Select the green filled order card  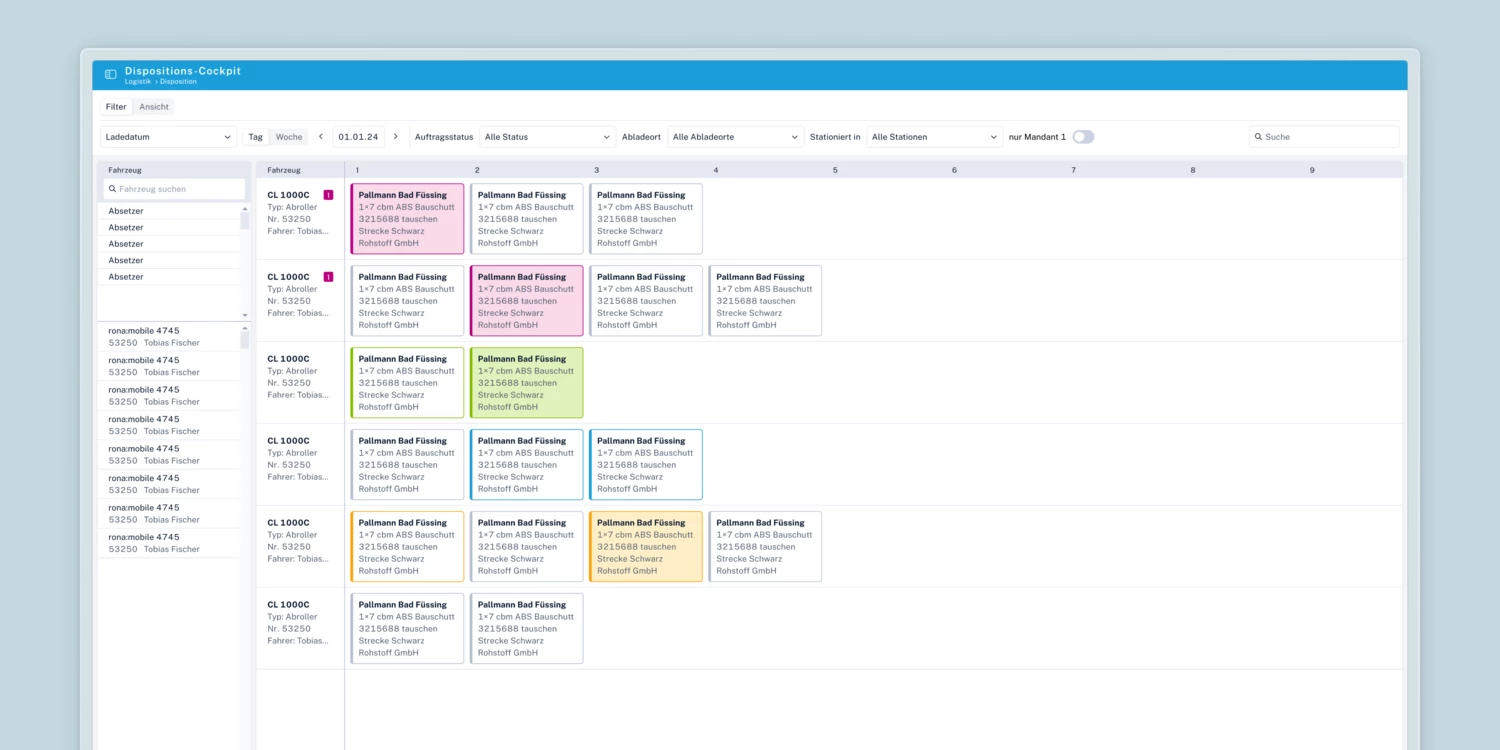[x=526, y=383]
